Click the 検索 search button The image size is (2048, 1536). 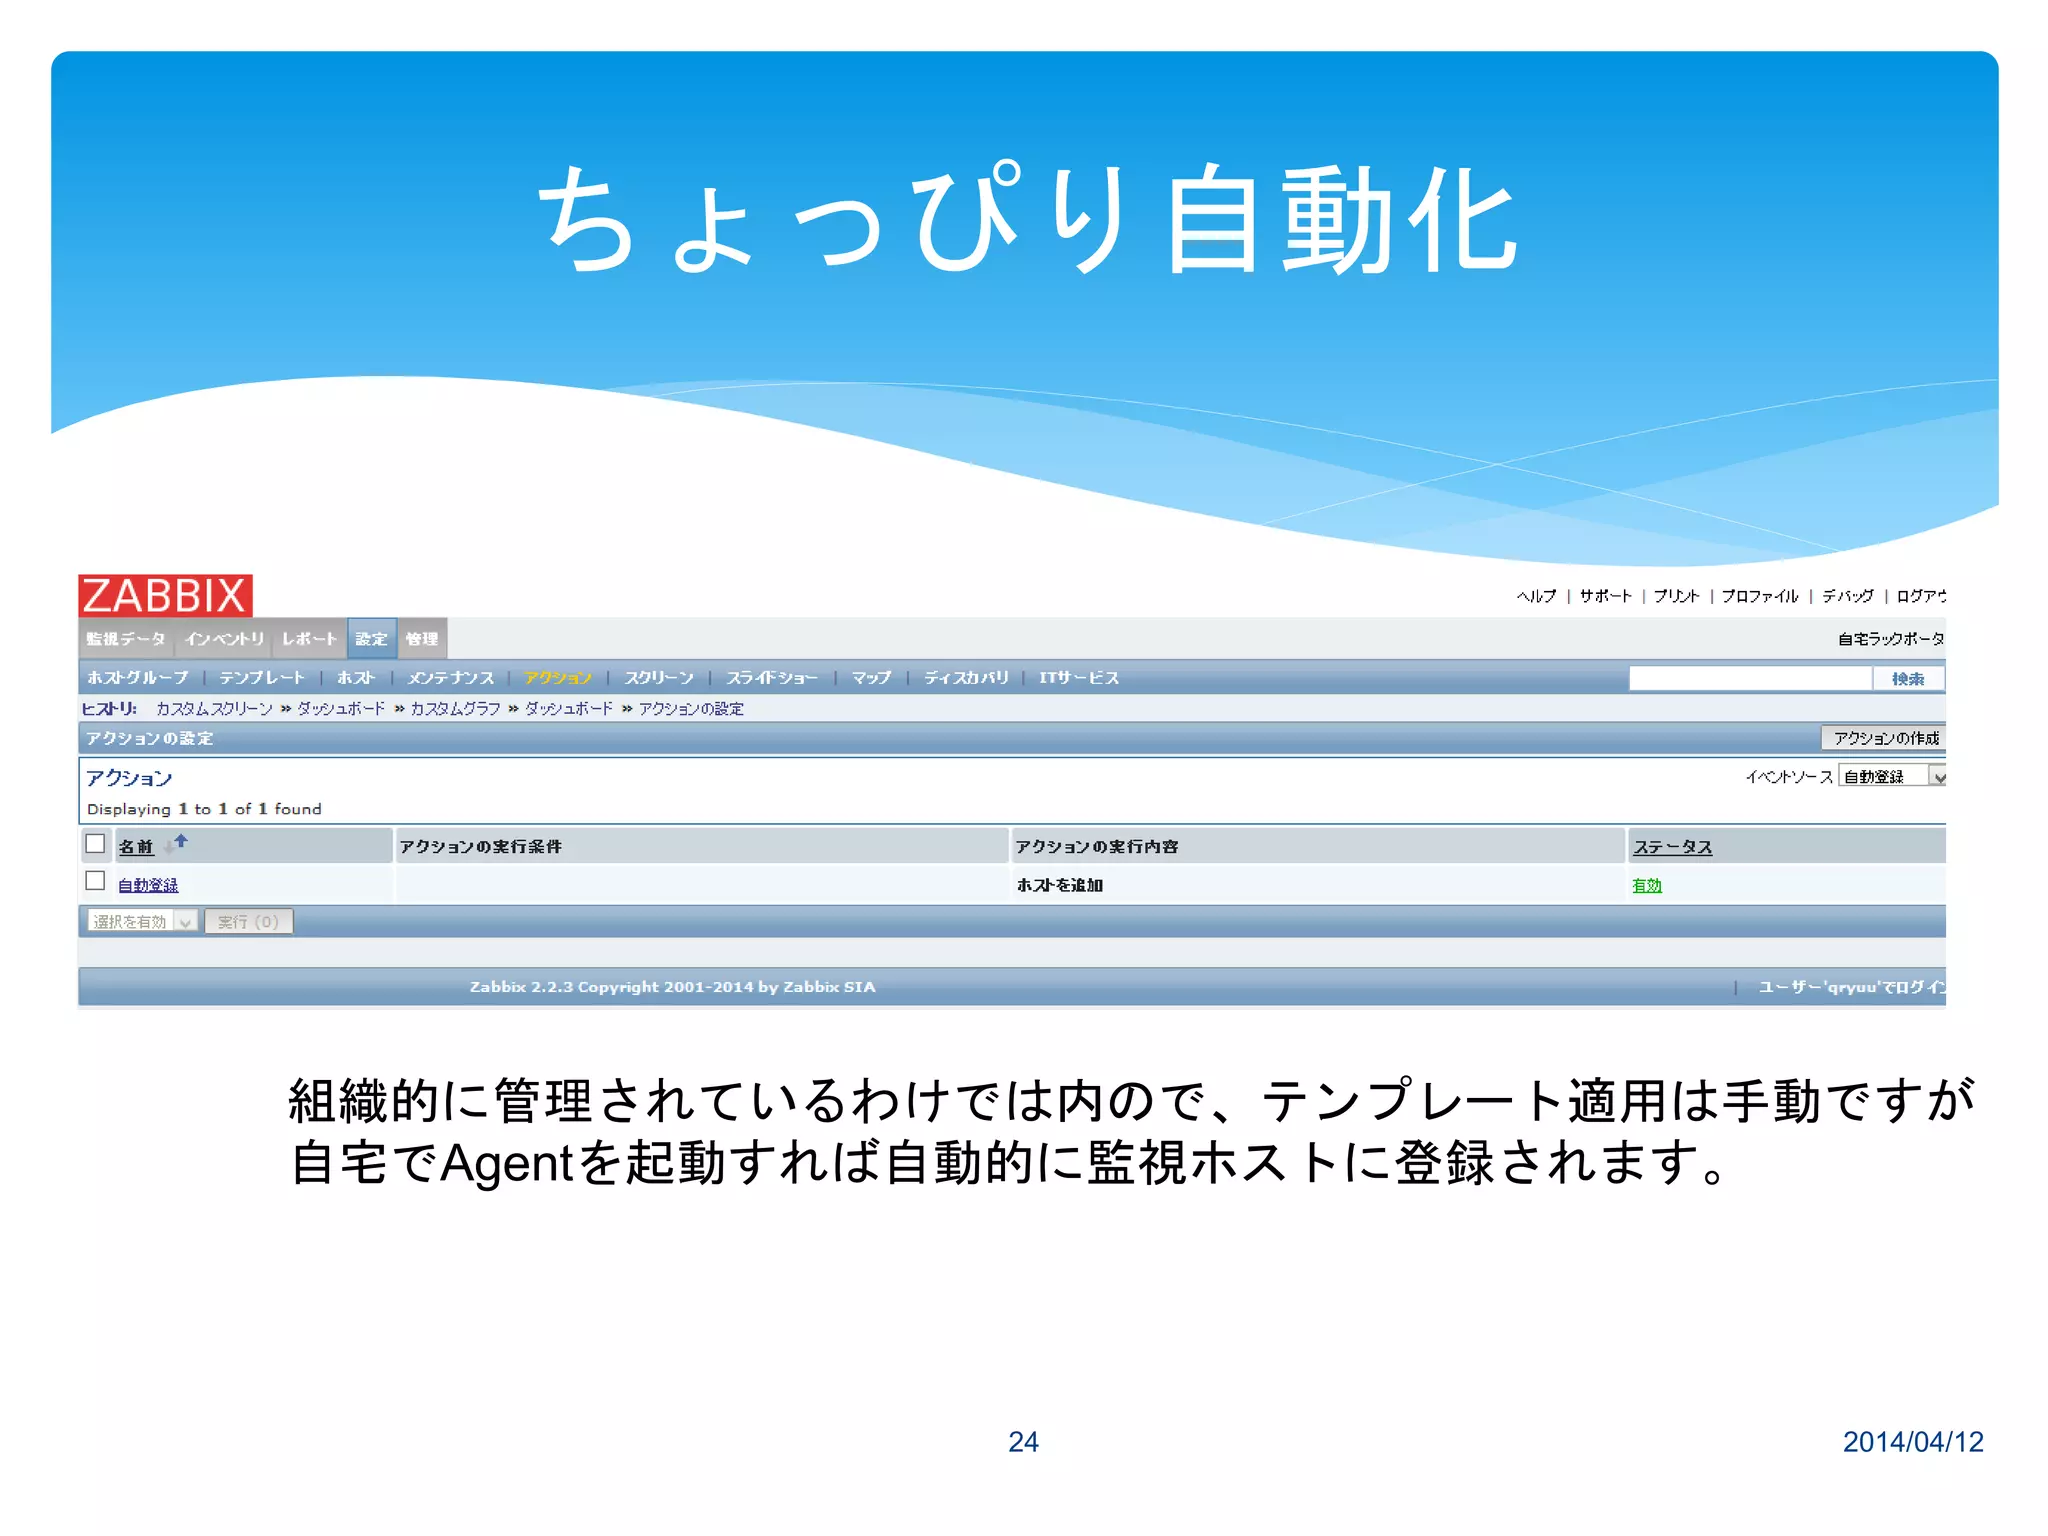pos(1908,679)
